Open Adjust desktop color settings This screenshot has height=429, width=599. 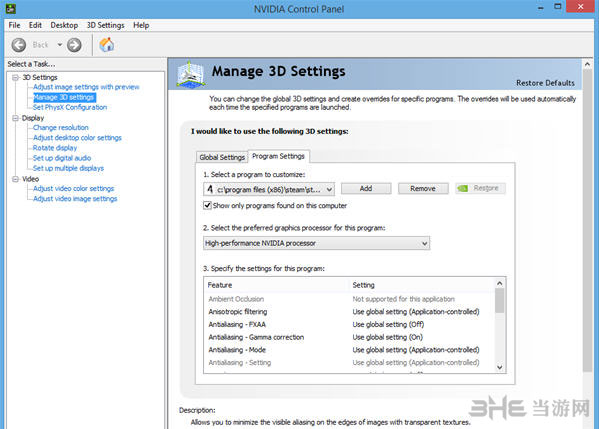point(77,138)
